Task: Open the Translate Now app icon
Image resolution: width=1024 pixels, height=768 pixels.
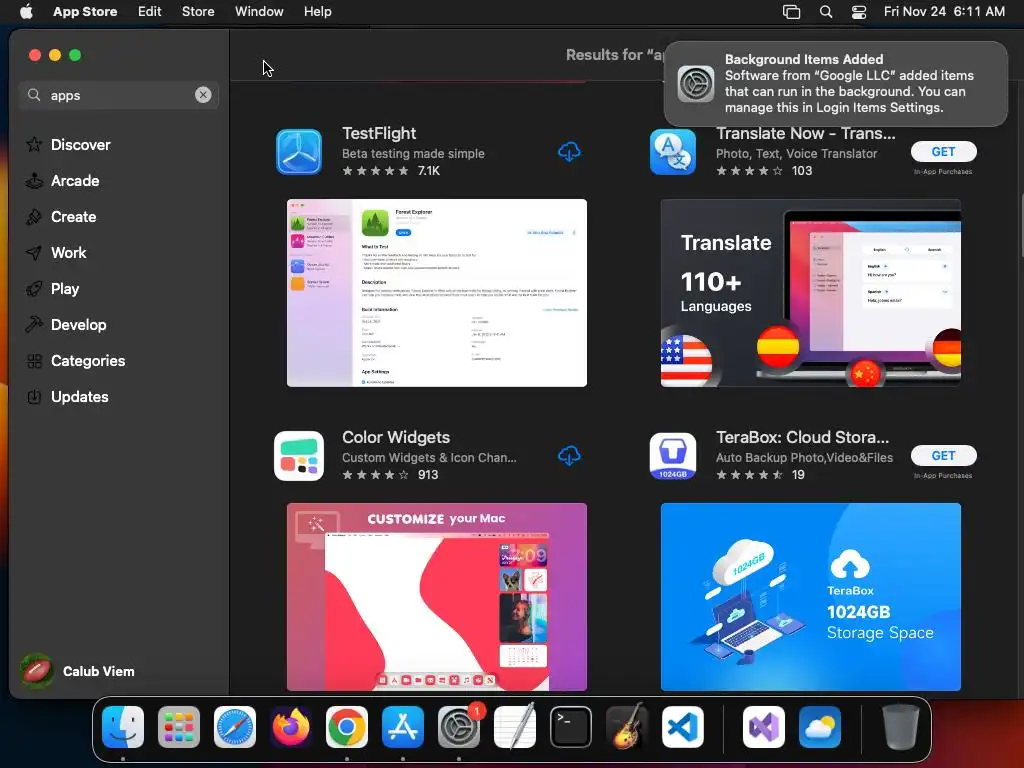Action: [x=673, y=152]
